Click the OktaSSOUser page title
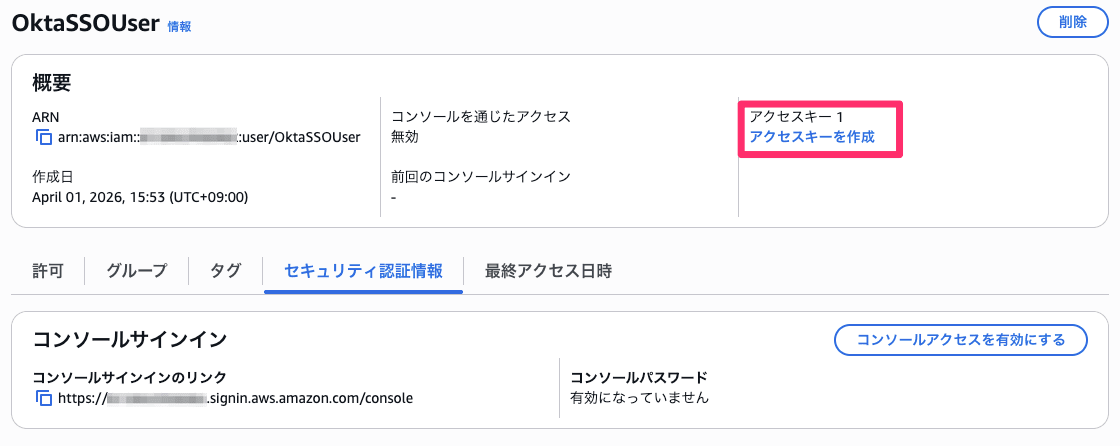1120x446 pixels. click(85, 25)
